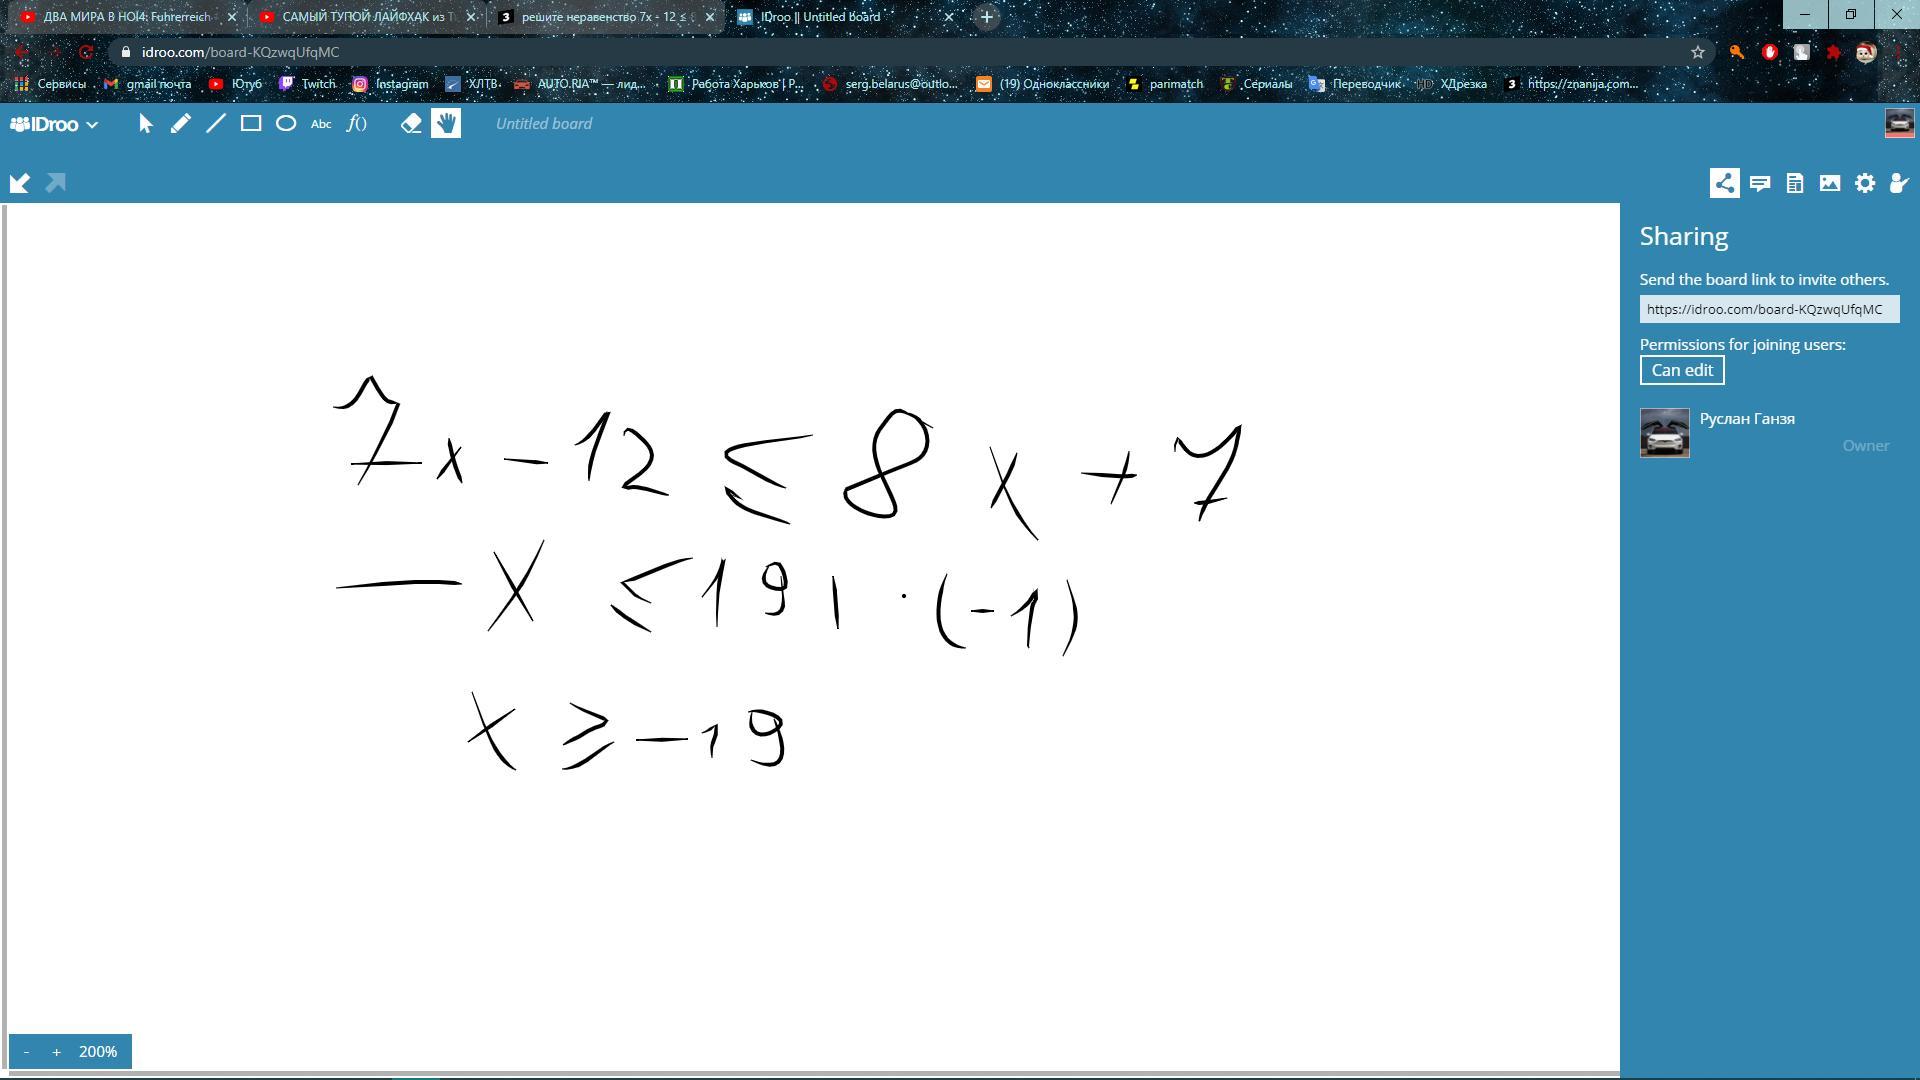Viewport: 1920px width, 1080px height.
Task: Open the f() formula editor tool
Action: point(357,124)
